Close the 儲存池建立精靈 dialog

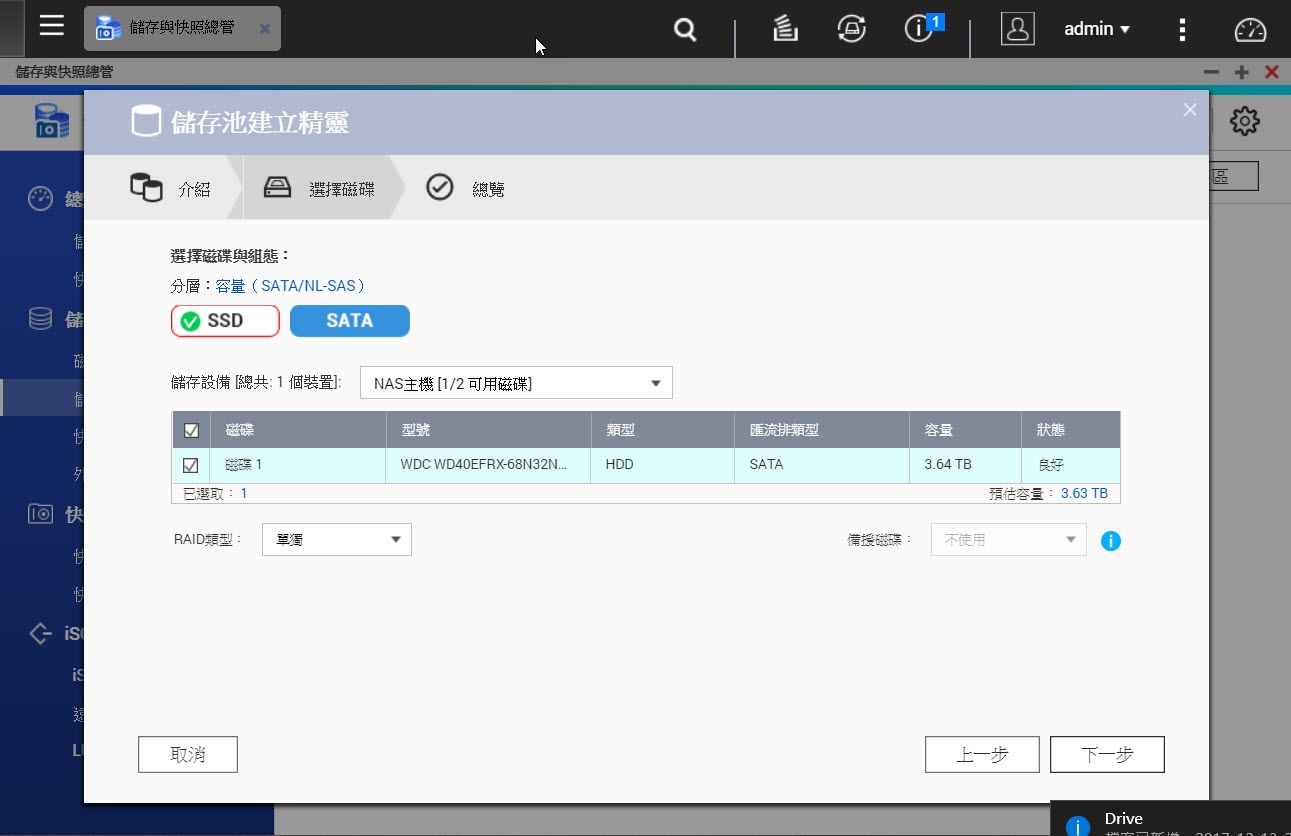point(1190,110)
